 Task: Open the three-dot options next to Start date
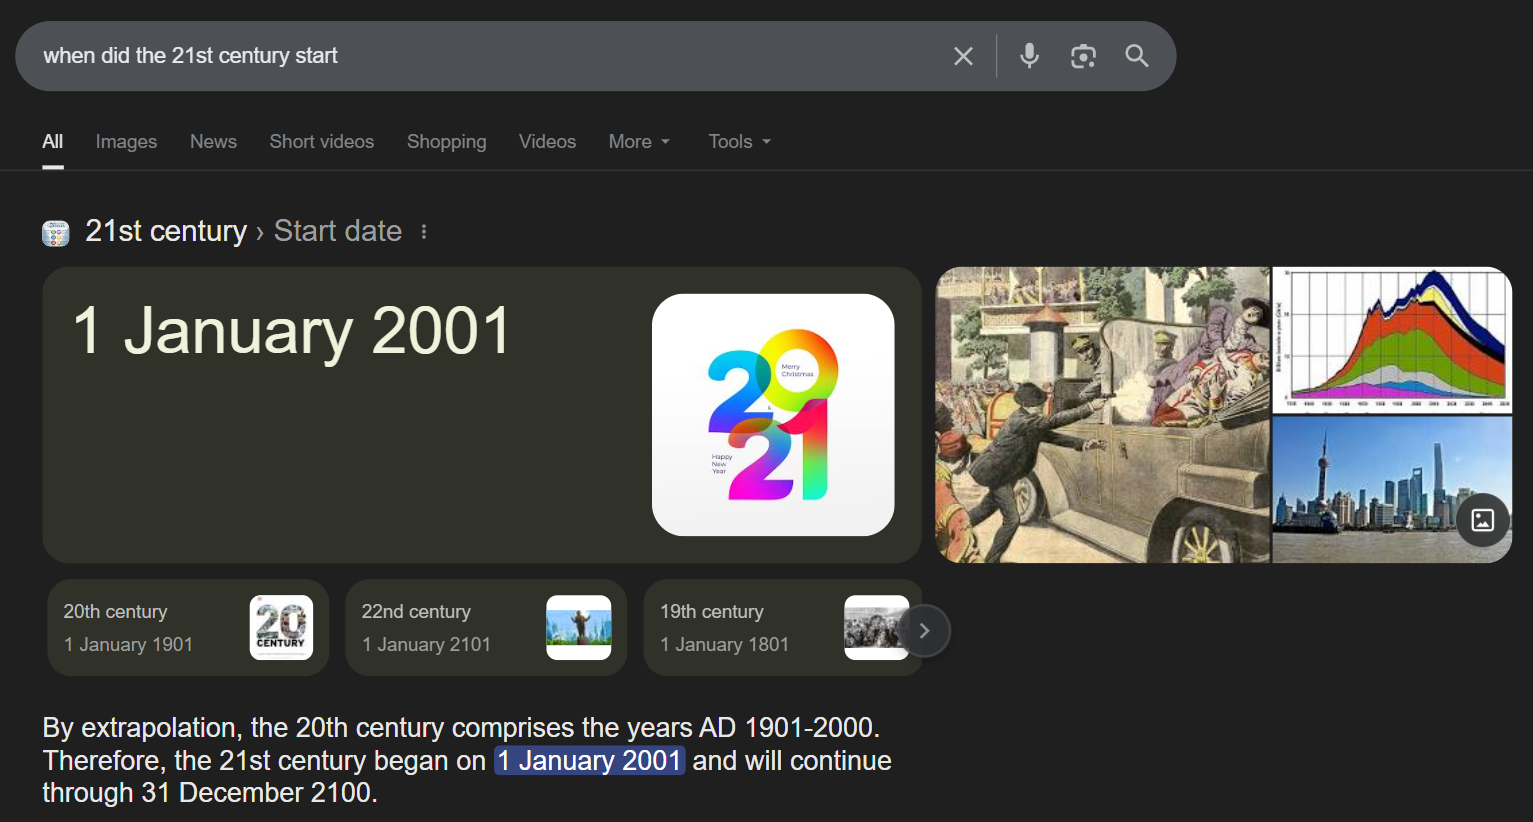coord(424,232)
